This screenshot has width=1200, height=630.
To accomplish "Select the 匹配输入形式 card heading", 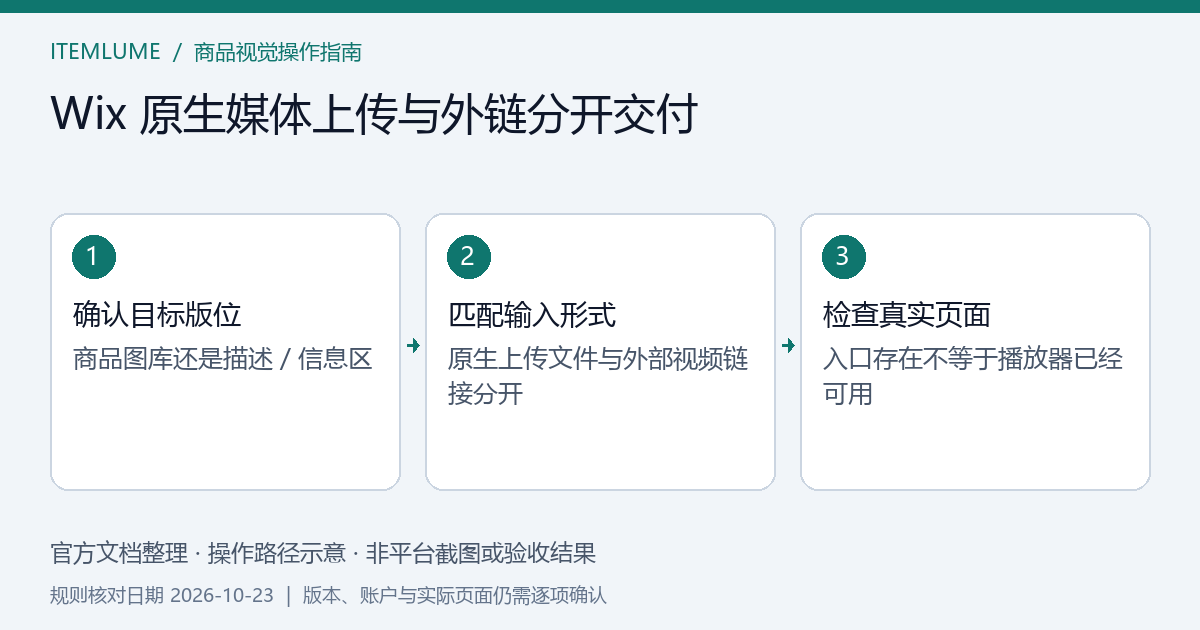I will (532, 315).
